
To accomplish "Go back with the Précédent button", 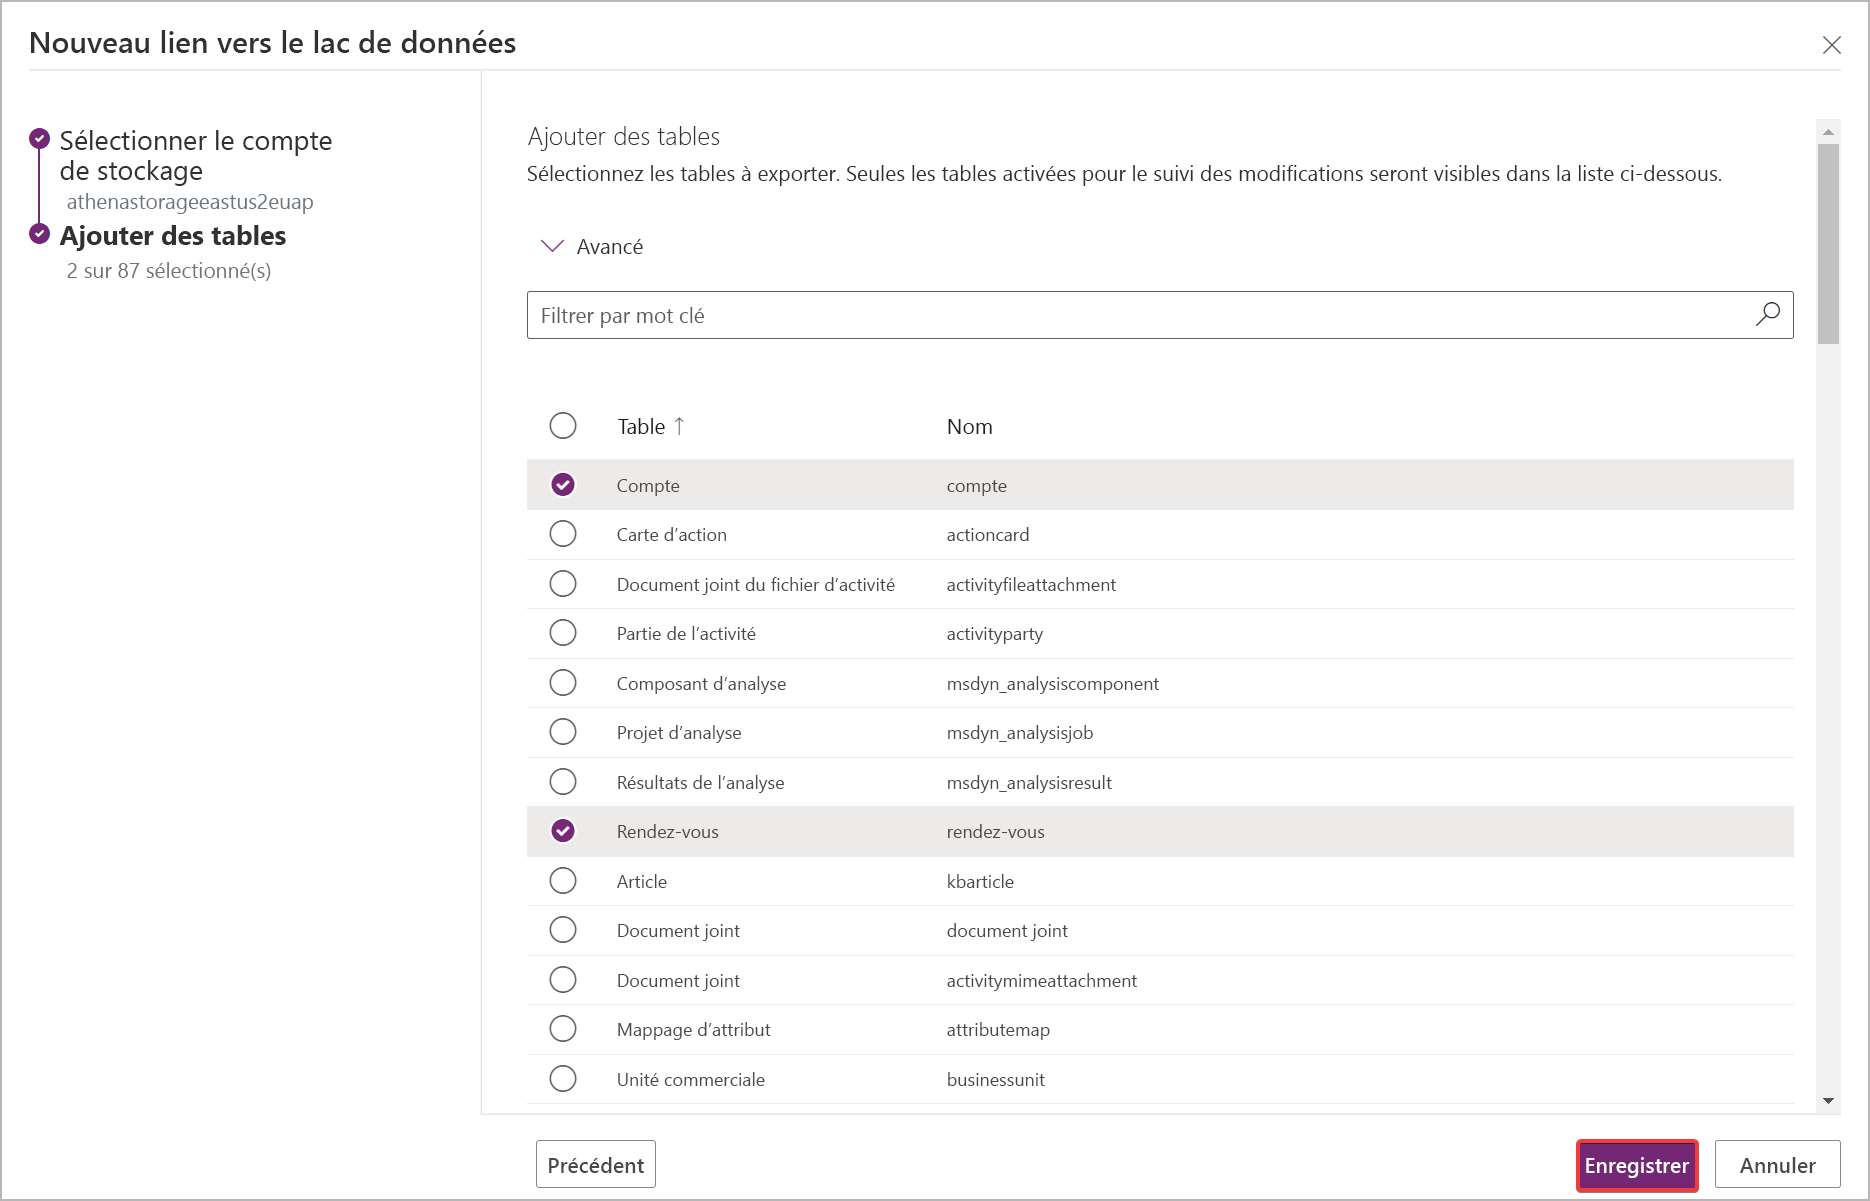I will click(x=595, y=1165).
